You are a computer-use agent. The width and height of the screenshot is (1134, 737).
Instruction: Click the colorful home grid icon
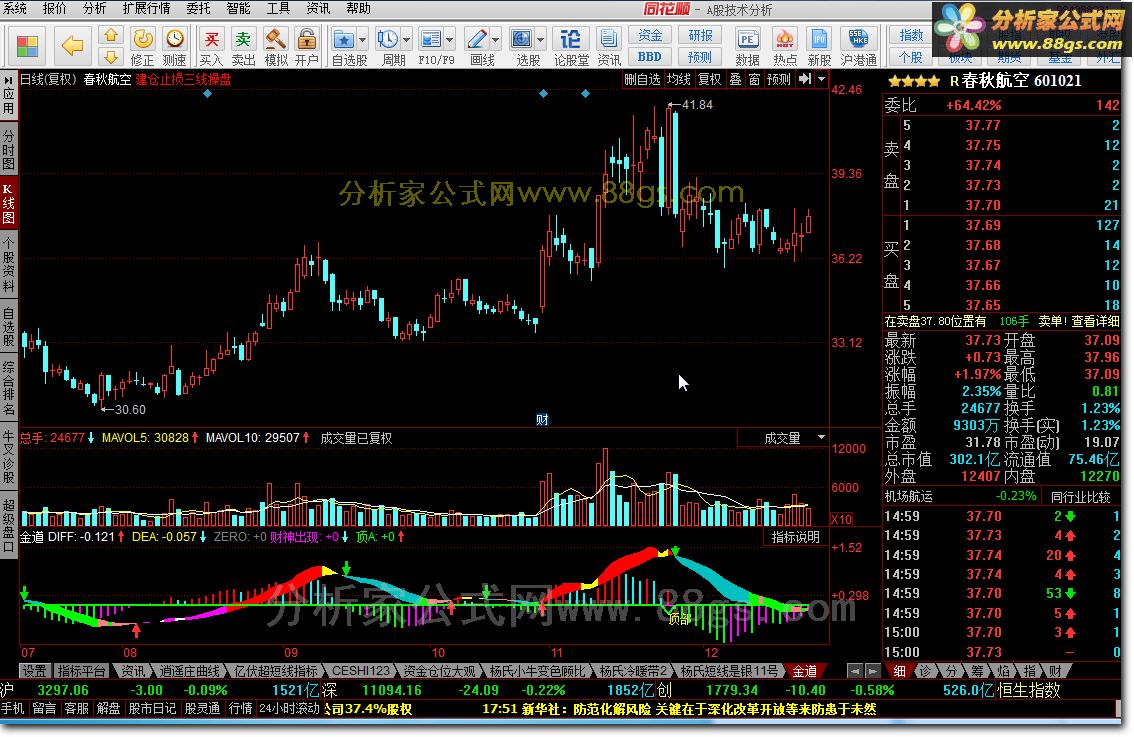(x=27, y=46)
